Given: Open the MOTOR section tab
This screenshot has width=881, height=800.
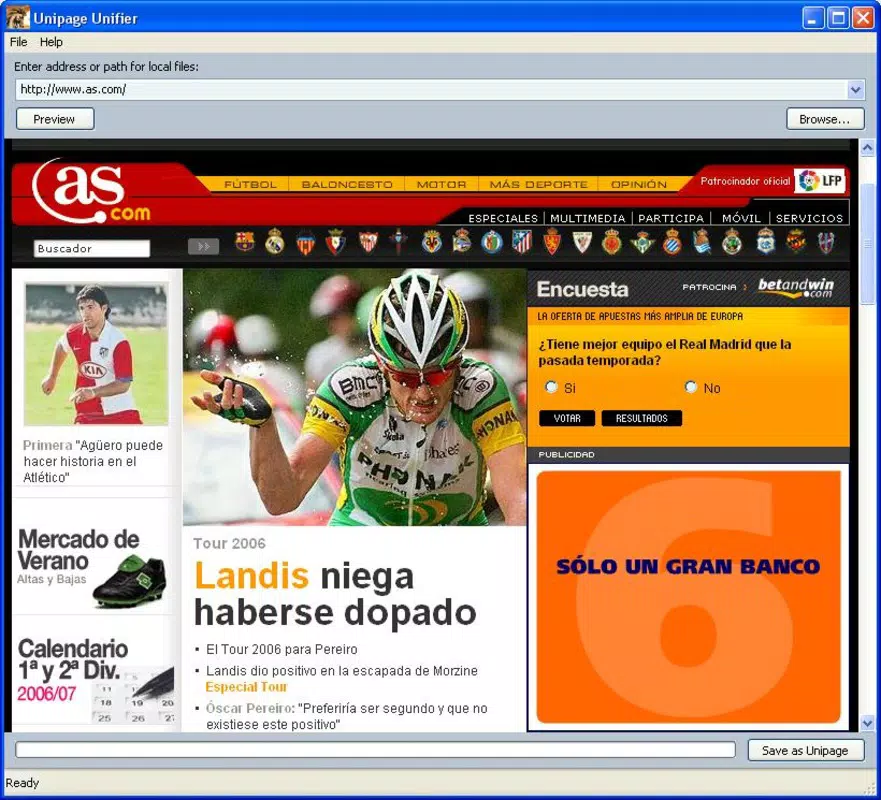Looking at the screenshot, I should tap(441, 184).
